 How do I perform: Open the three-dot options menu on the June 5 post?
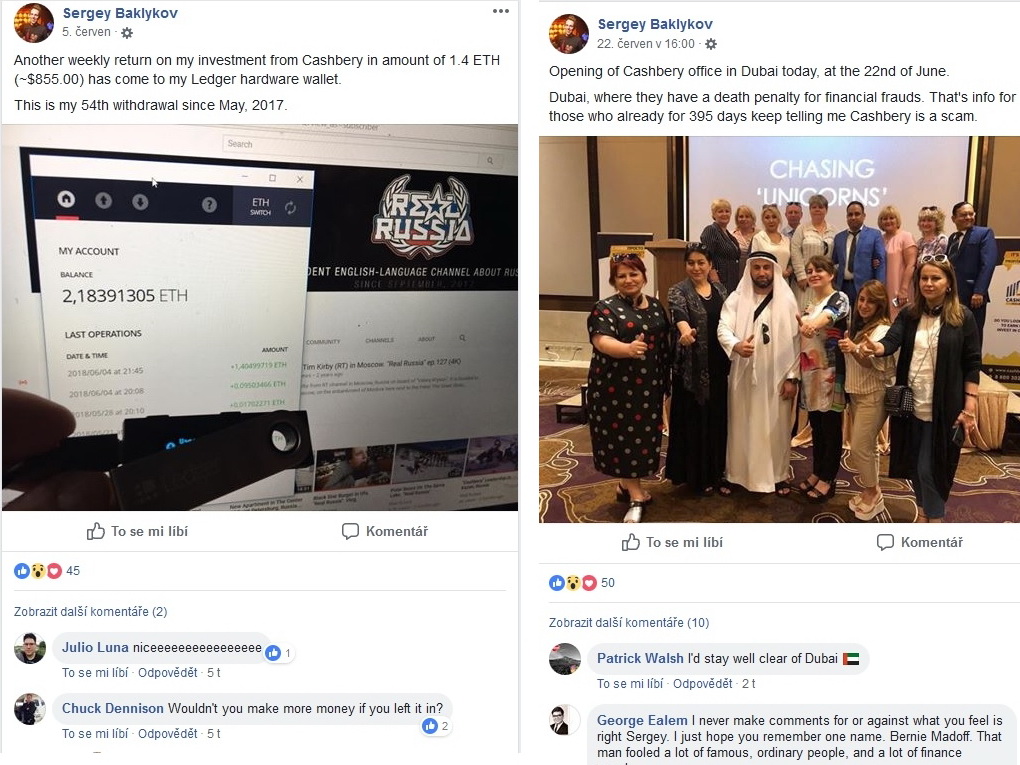click(x=500, y=11)
